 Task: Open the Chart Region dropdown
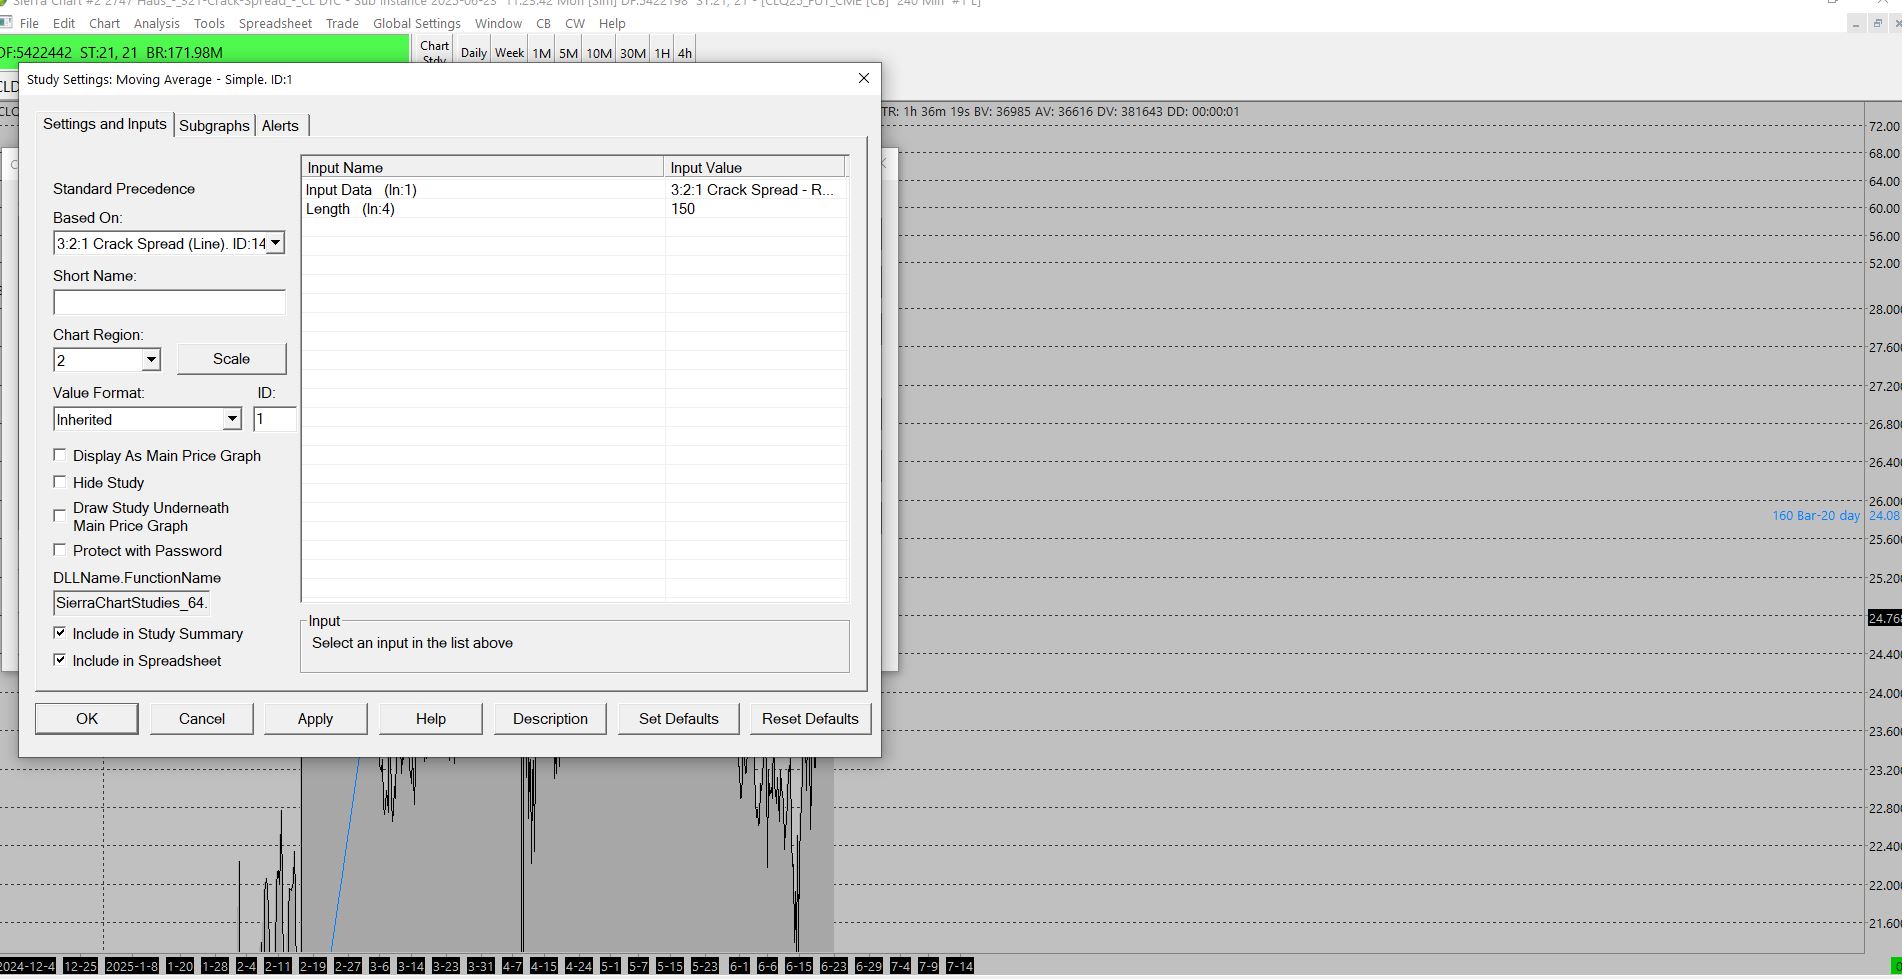tap(151, 359)
